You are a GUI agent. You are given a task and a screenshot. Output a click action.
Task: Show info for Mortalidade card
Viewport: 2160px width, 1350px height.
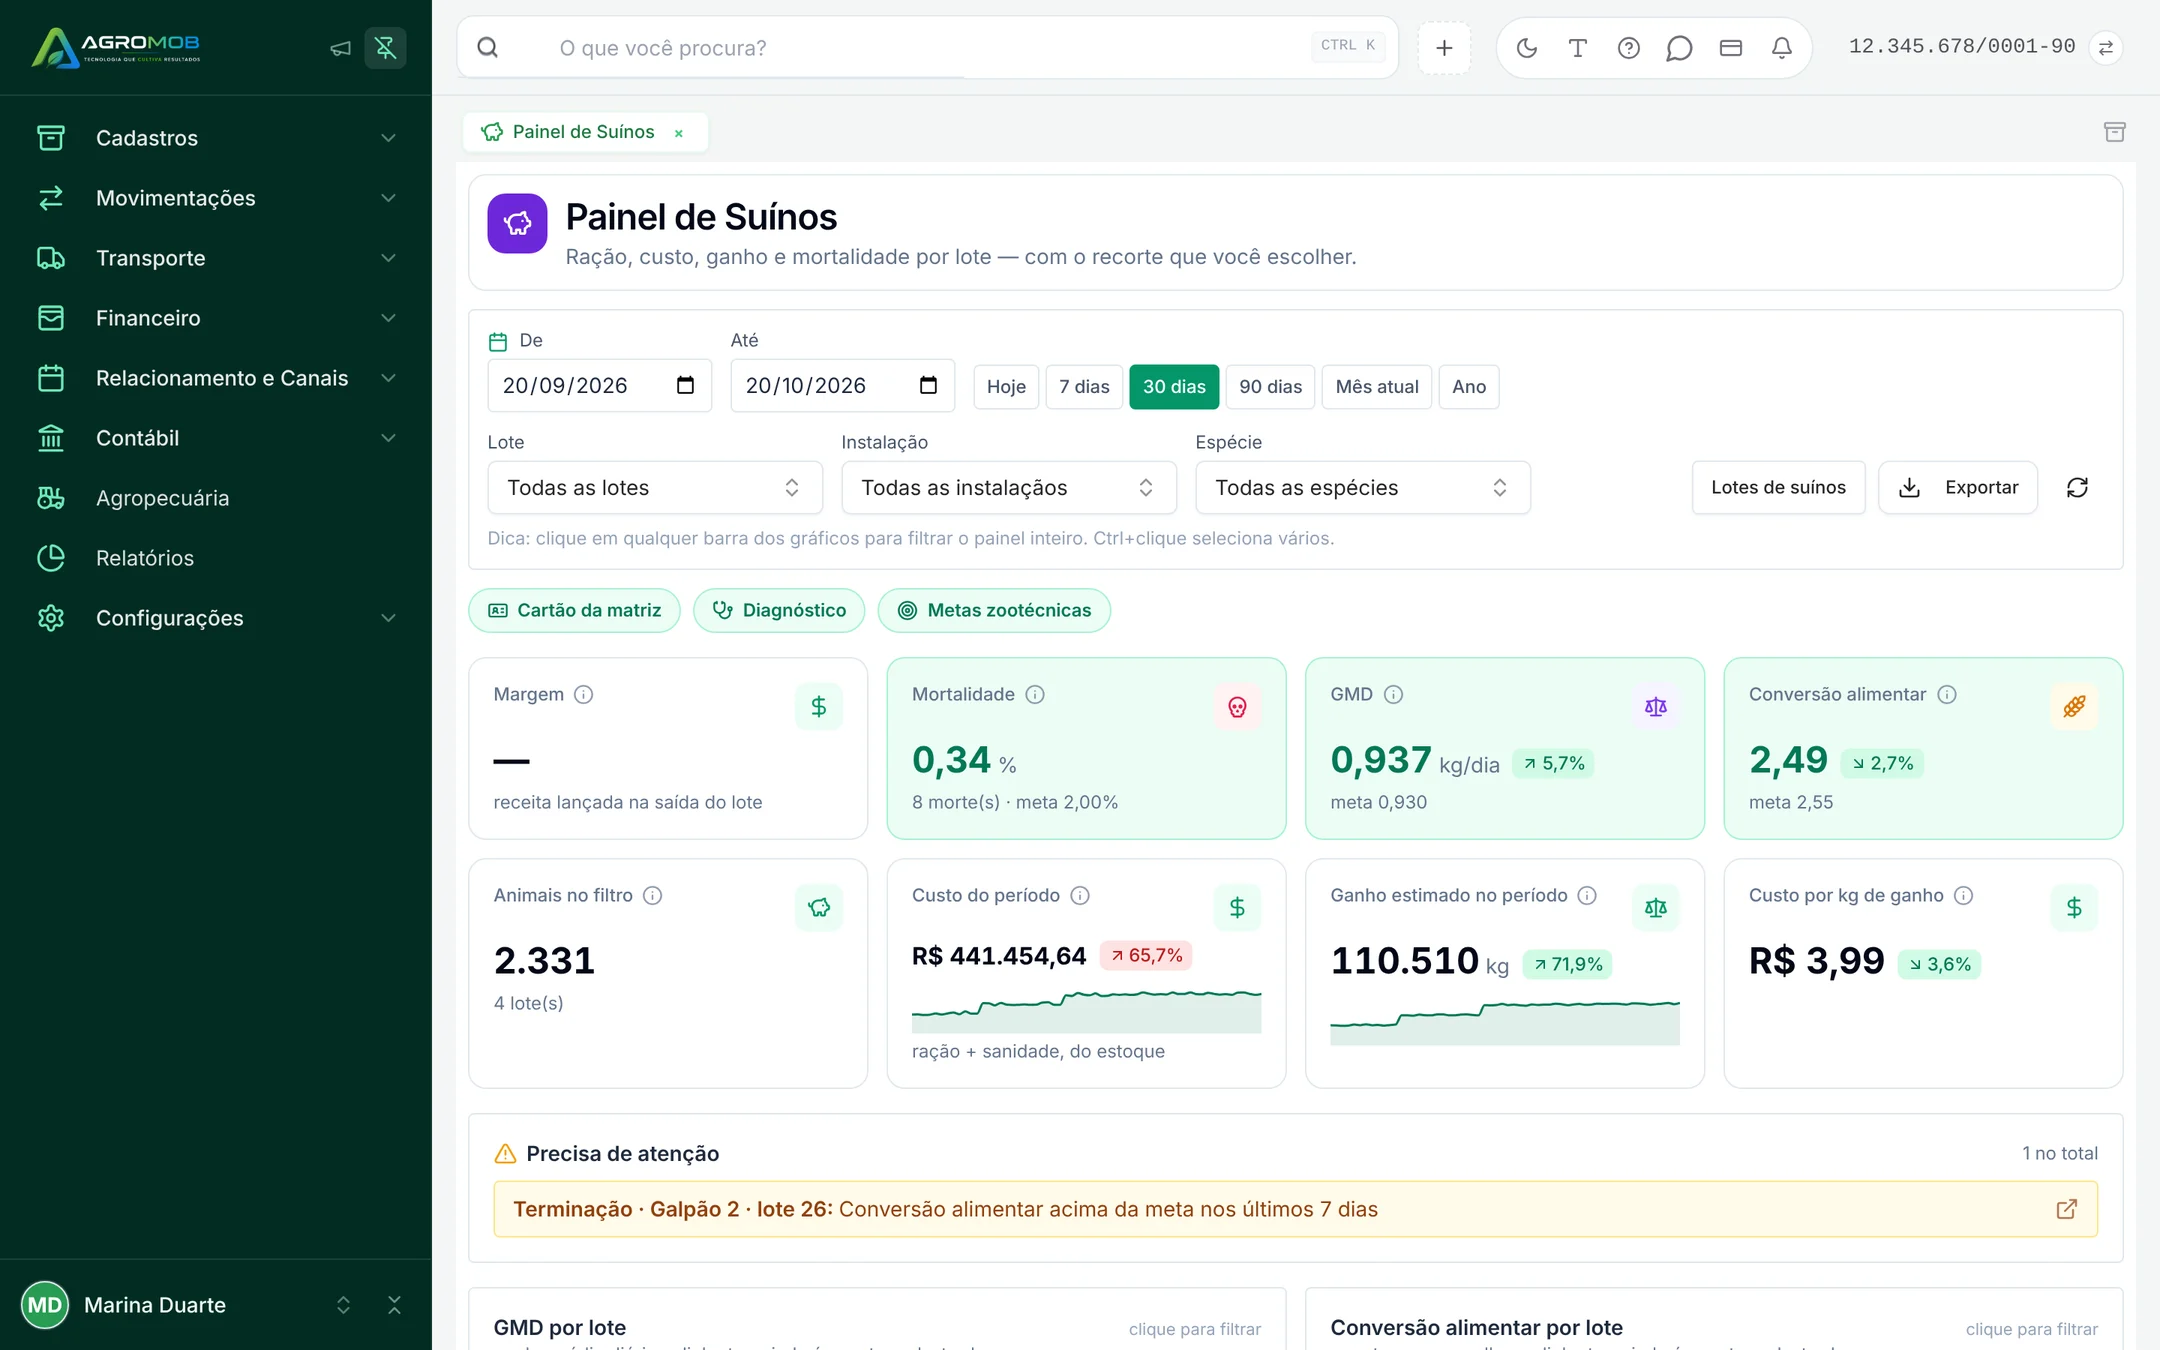(1035, 694)
